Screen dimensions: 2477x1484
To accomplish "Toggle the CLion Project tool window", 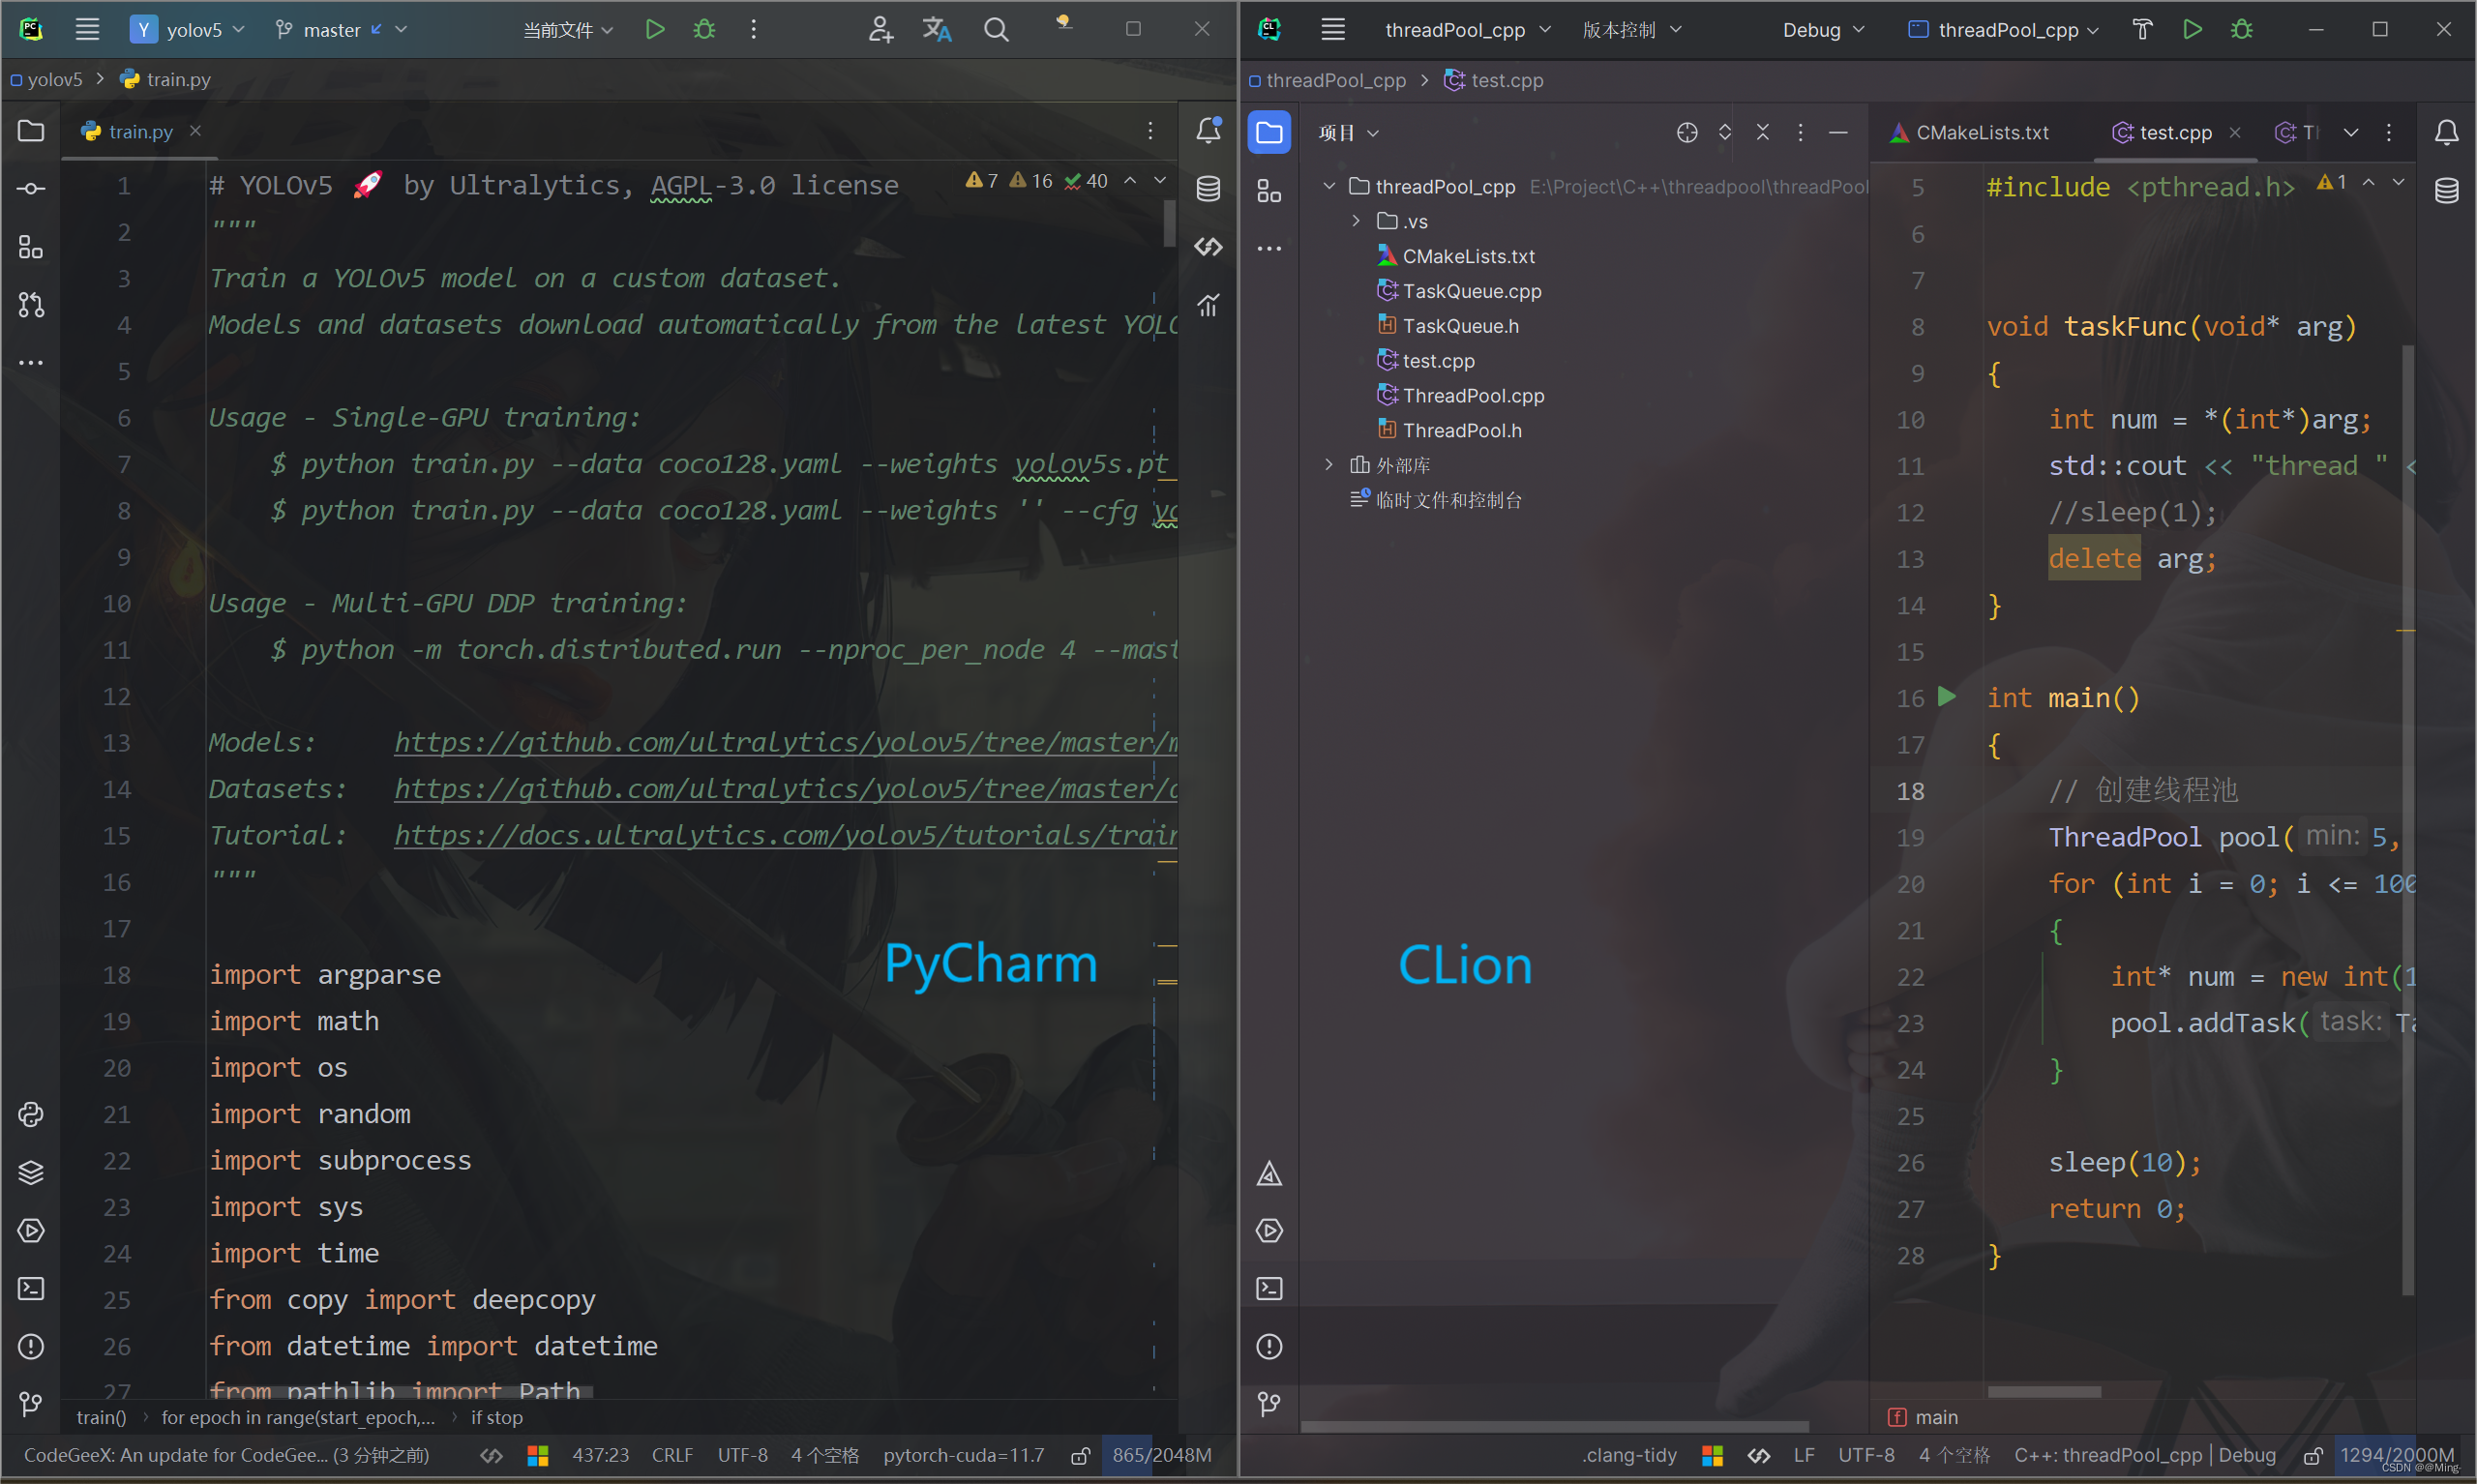I will (x=1269, y=133).
